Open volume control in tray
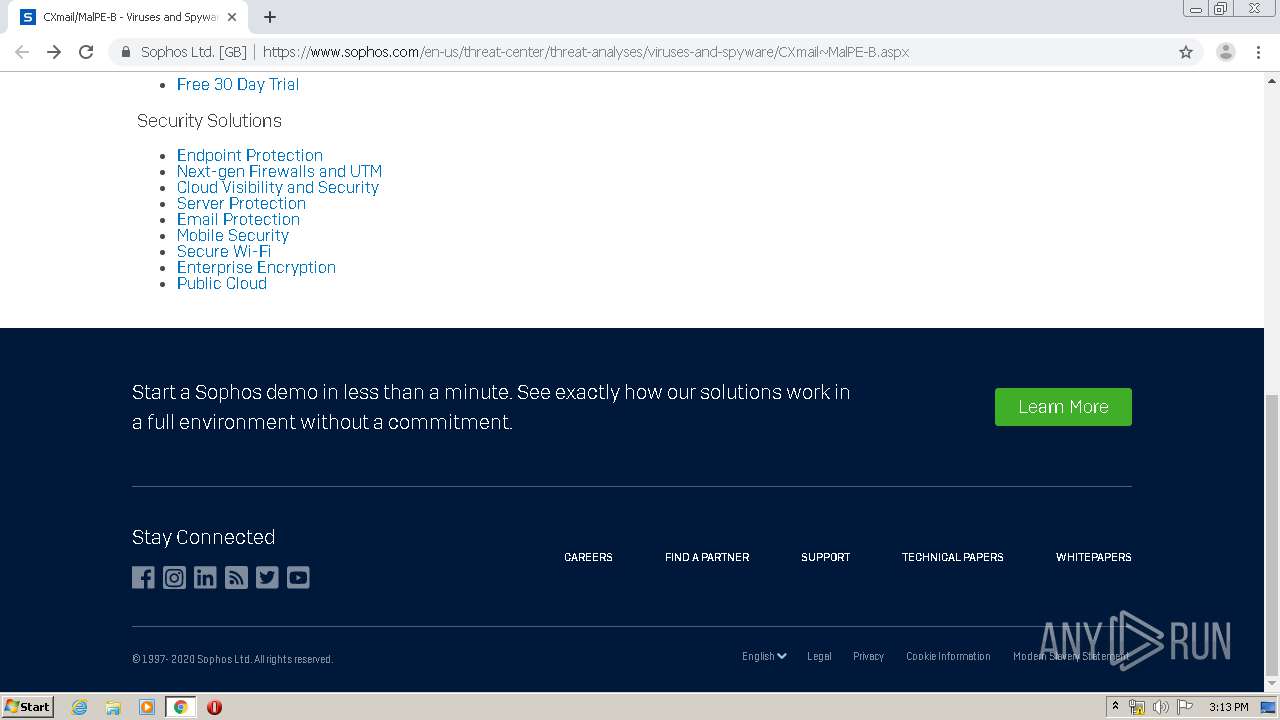This screenshot has height=720, width=1280. [x=1161, y=707]
